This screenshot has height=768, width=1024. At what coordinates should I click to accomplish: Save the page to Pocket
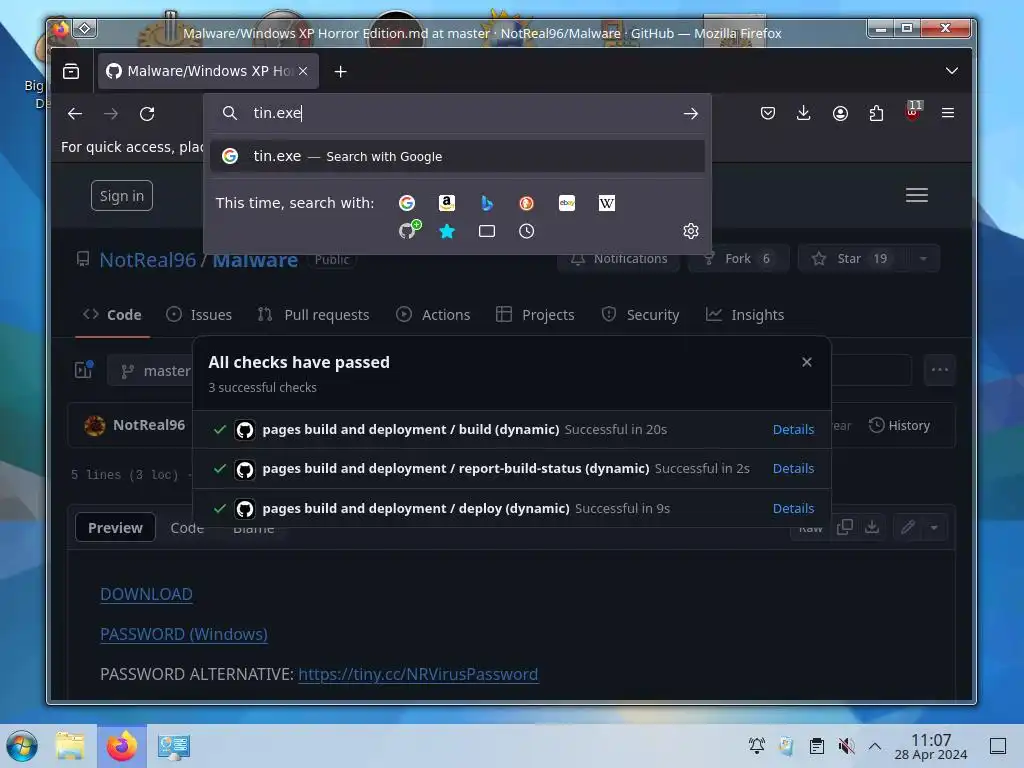point(767,114)
